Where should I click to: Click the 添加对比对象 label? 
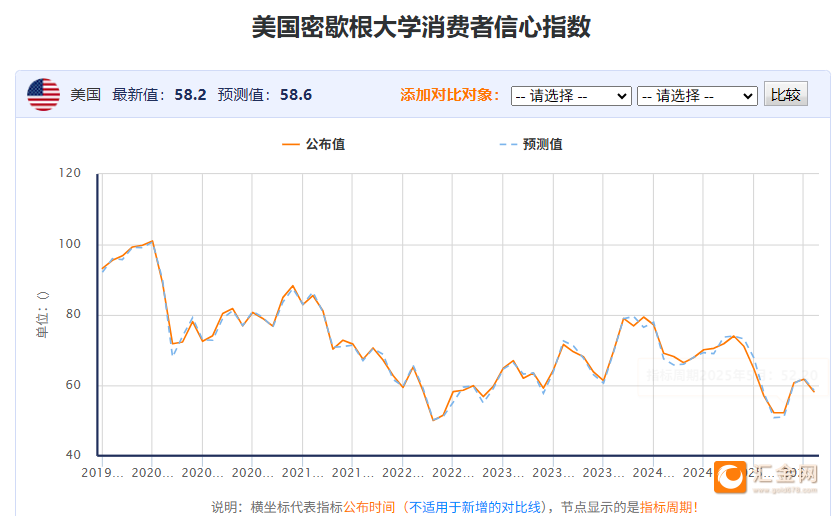pyautogui.click(x=449, y=95)
